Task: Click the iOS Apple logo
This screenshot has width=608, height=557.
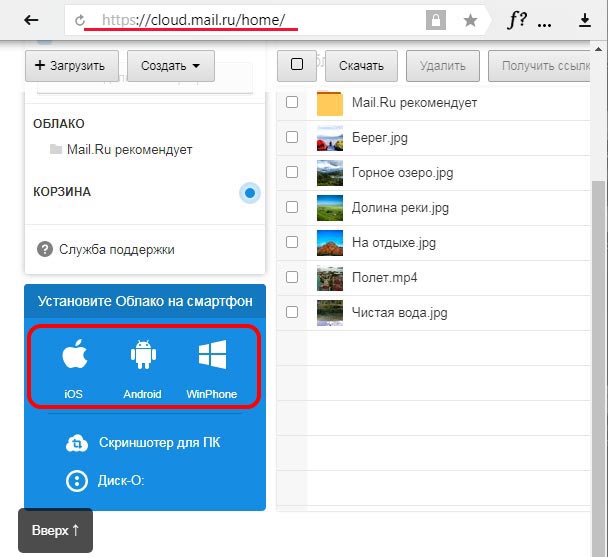Action: point(75,354)
